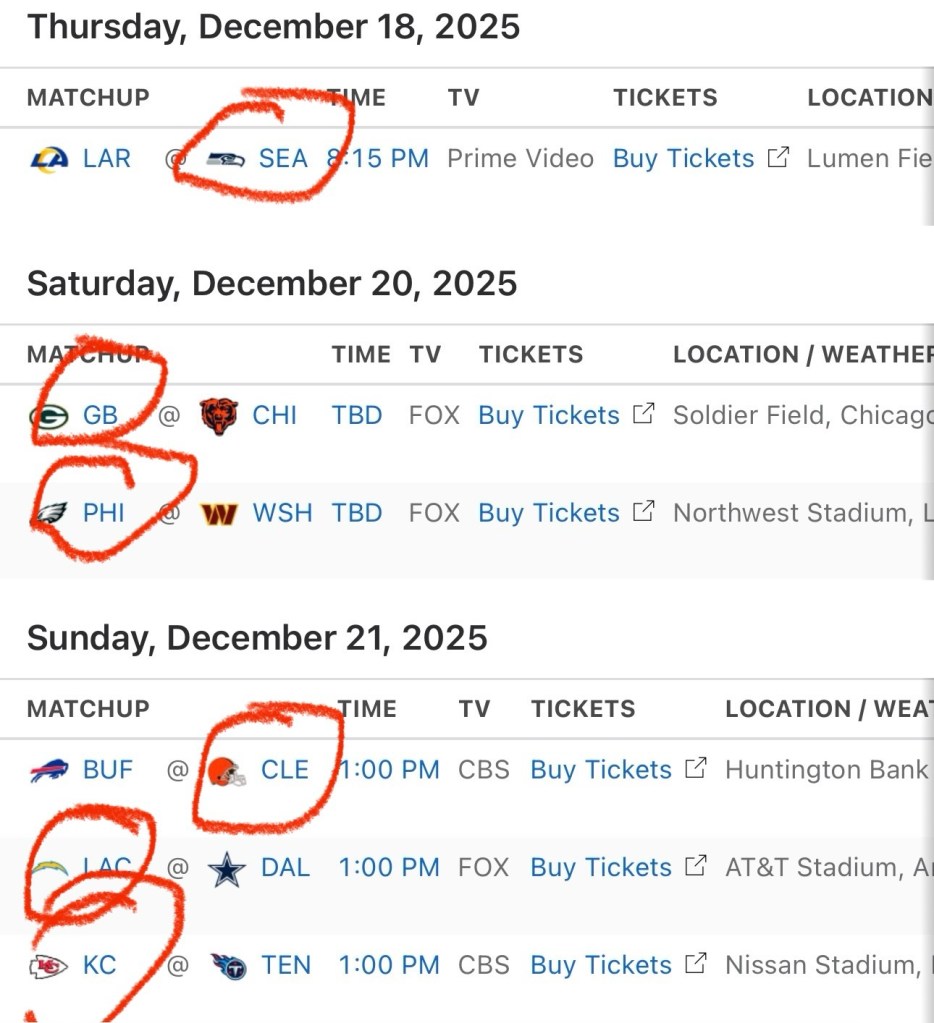Click the Los Angeles Rams logo
The image size is (934, 1023).
[48, 159]
